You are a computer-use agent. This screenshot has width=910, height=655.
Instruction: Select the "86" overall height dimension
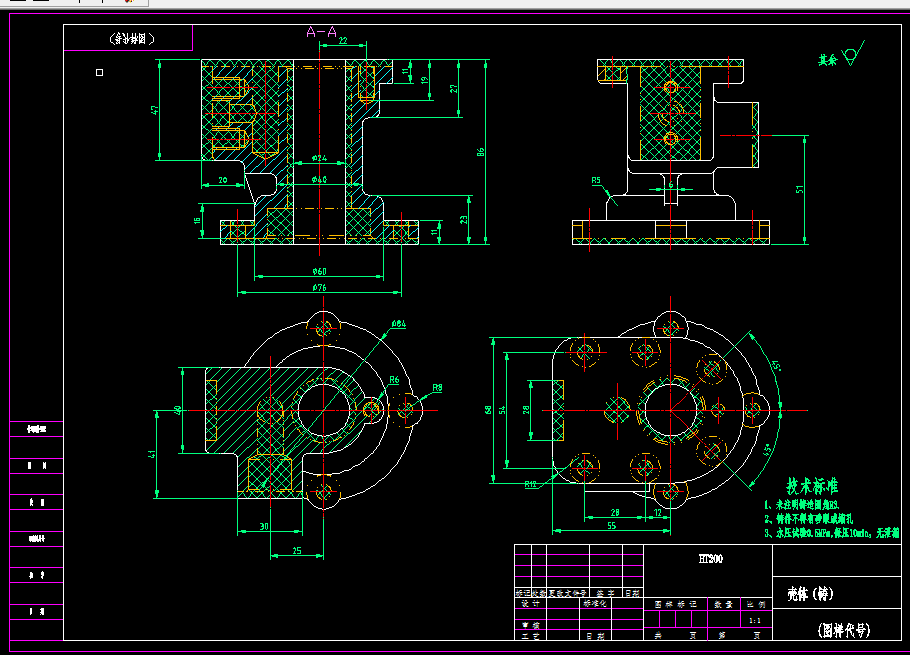coord(481,152)
